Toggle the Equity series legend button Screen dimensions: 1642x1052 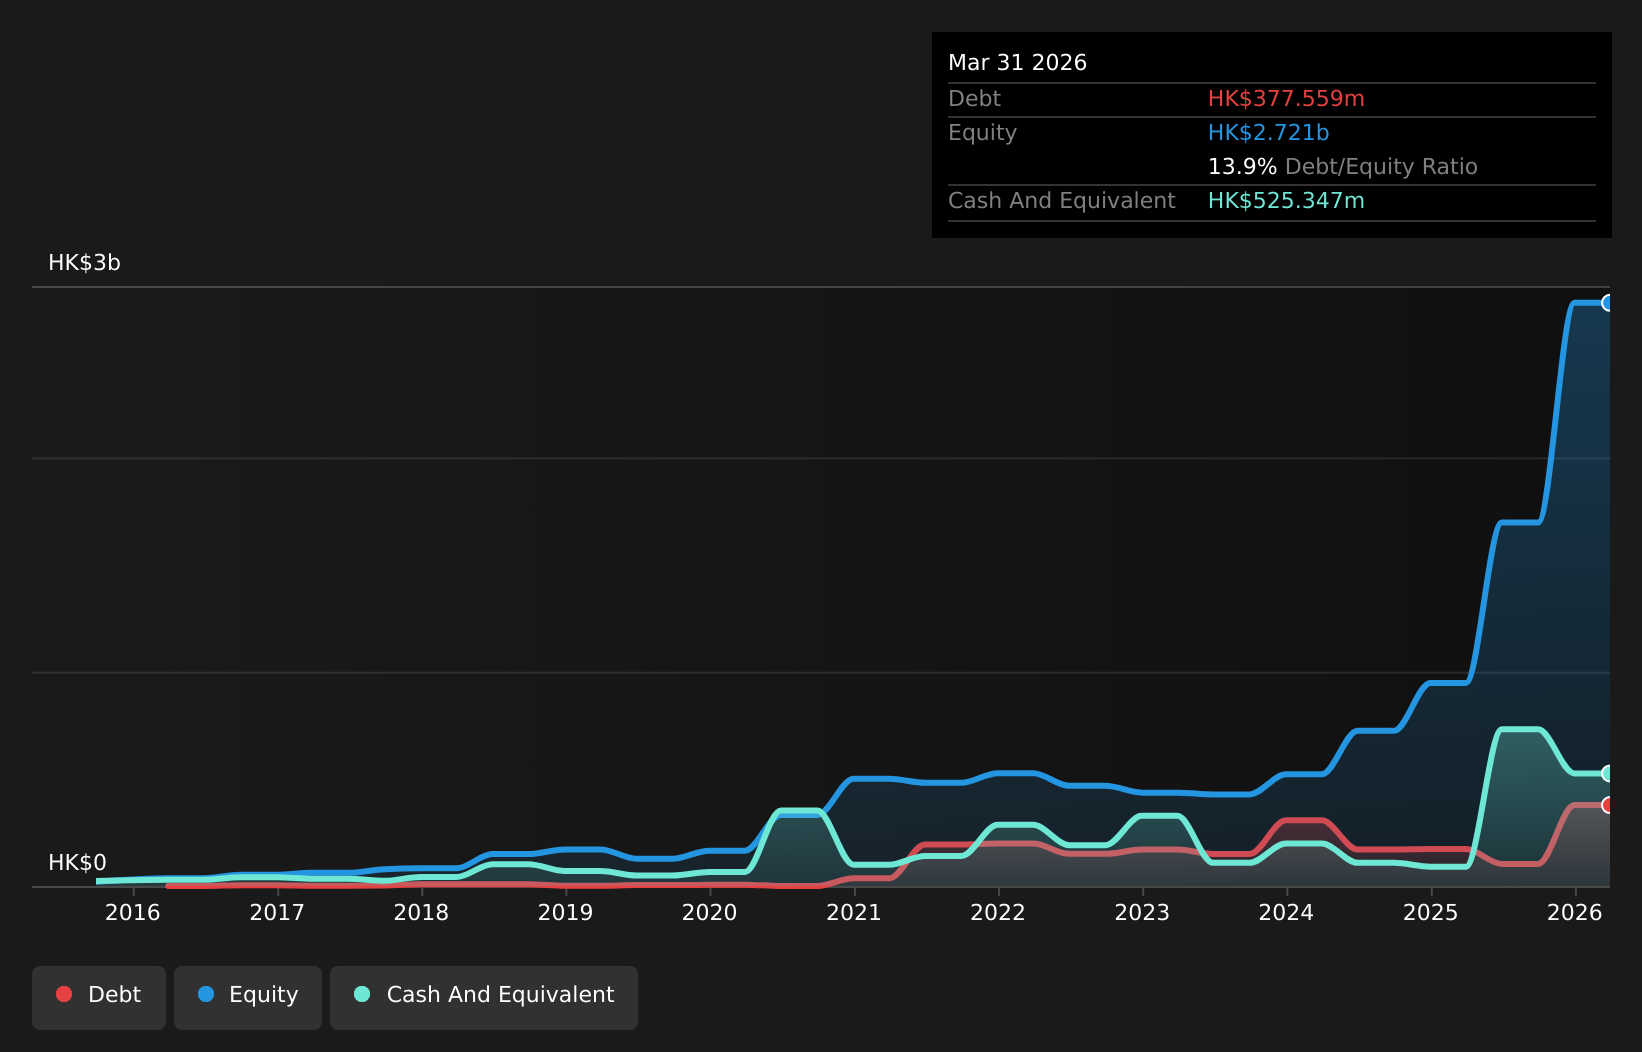248,997
